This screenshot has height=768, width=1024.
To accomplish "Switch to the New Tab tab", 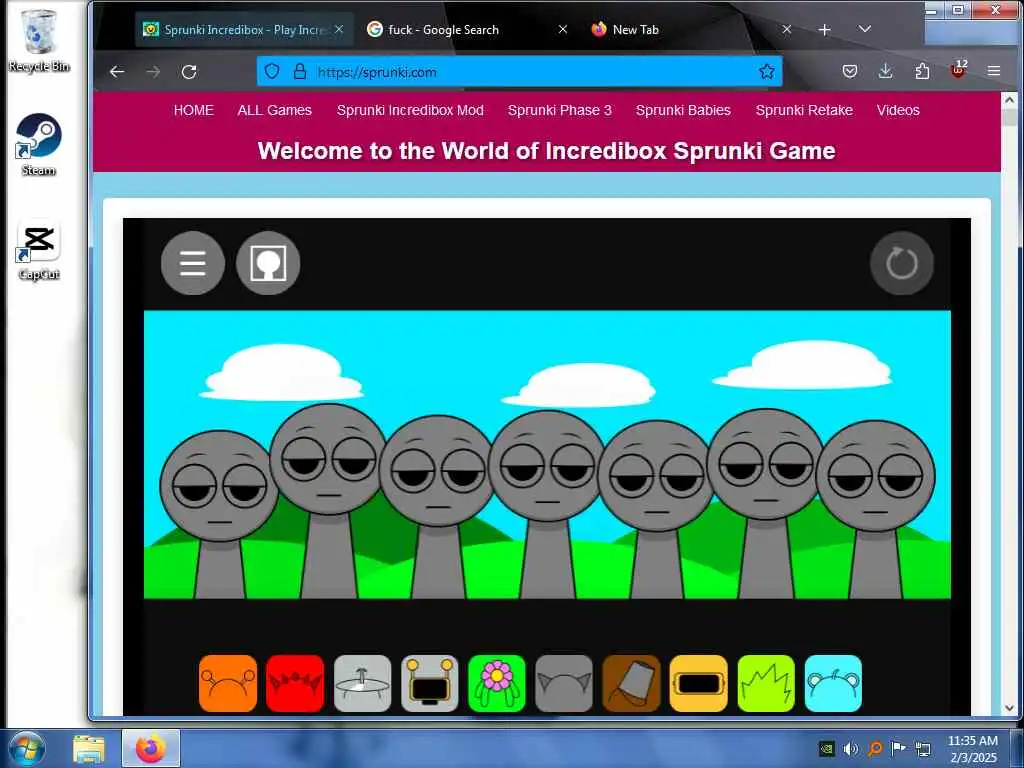I will pyautogui.click(x=692, y=29).
